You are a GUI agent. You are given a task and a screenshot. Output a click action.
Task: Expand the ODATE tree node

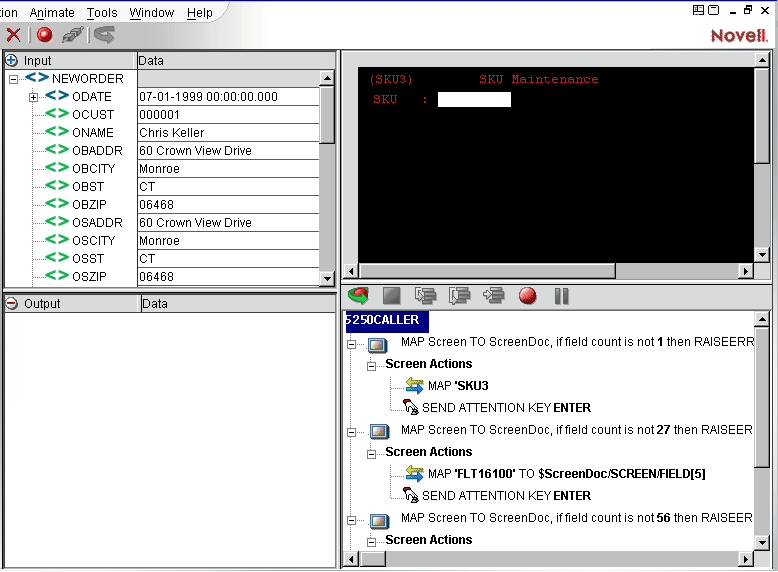[33, 97]
